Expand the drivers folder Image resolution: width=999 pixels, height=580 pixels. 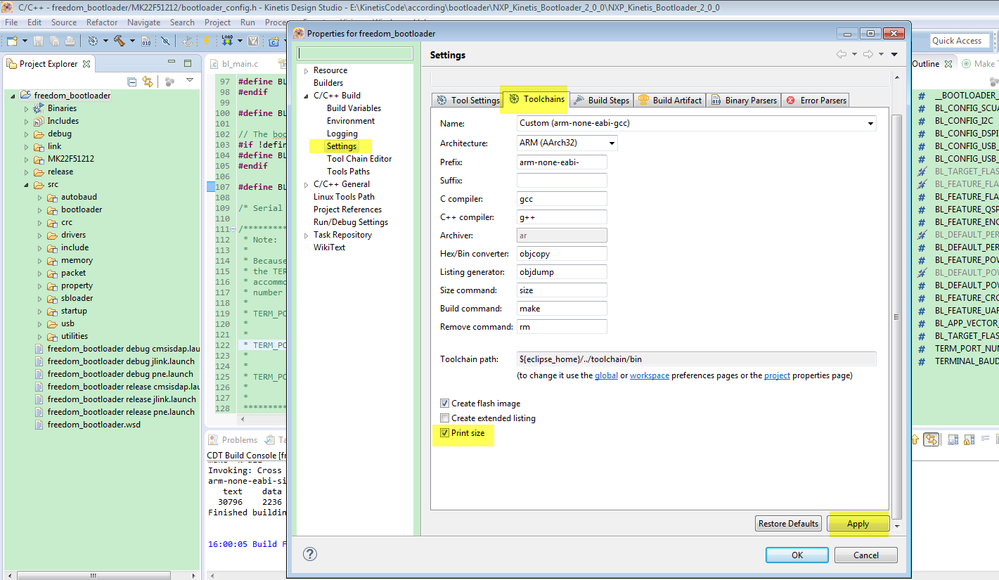tap(40, 235)
